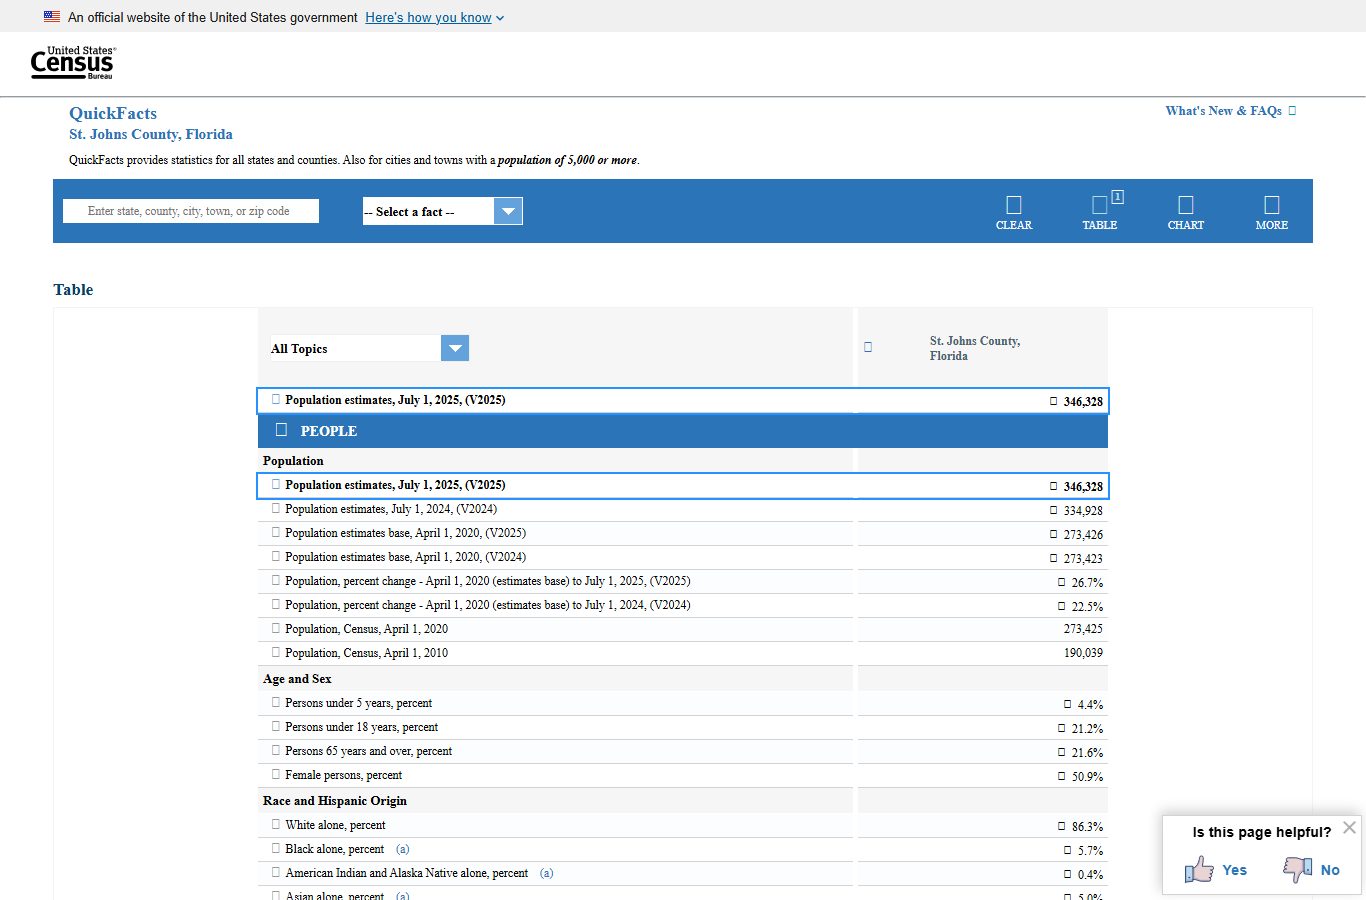Click the info icon beside Population, Census, April 1, 2020

pyautogui.click(x=276, y=628)
